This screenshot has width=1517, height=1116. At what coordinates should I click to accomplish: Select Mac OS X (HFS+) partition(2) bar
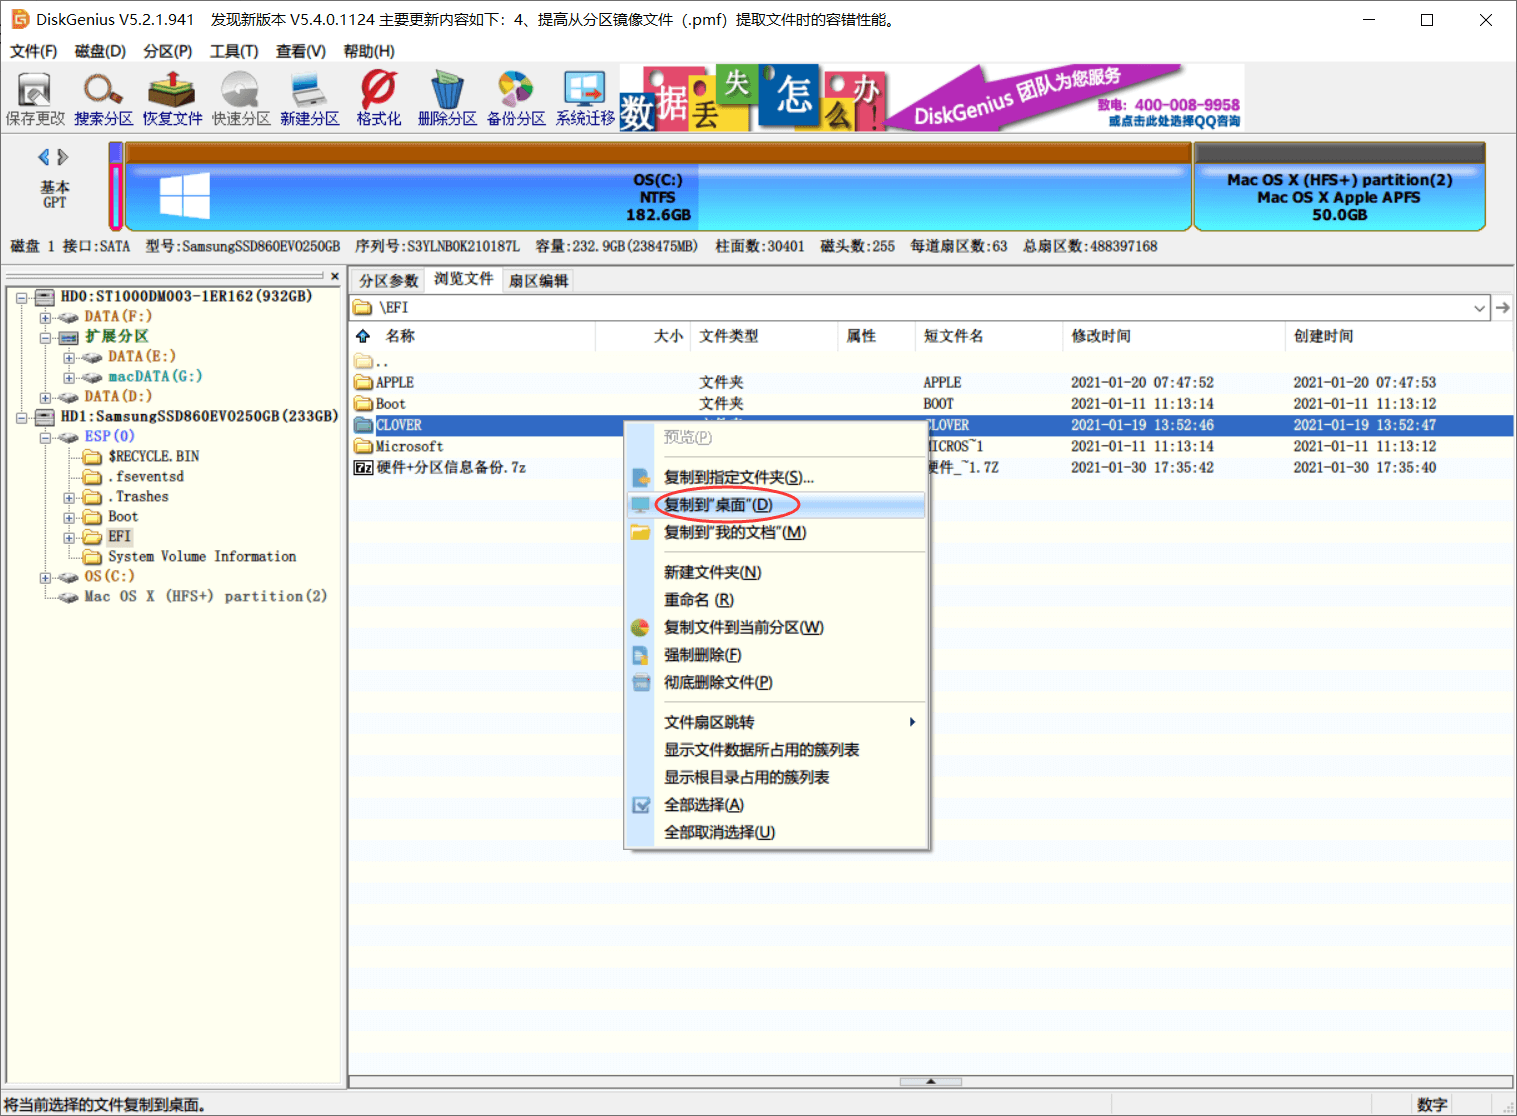pos(1339,187)
